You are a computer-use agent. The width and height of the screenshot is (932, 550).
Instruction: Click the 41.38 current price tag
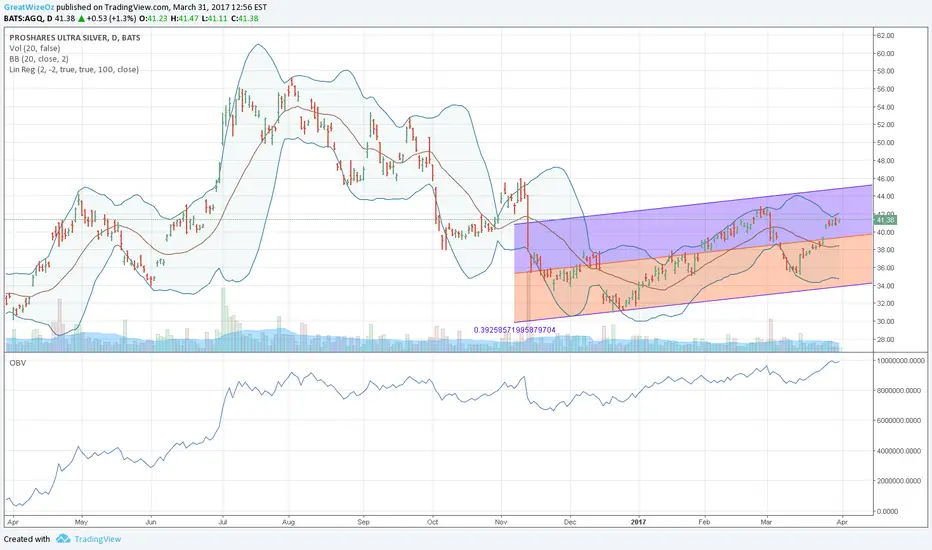click(885, 220)
